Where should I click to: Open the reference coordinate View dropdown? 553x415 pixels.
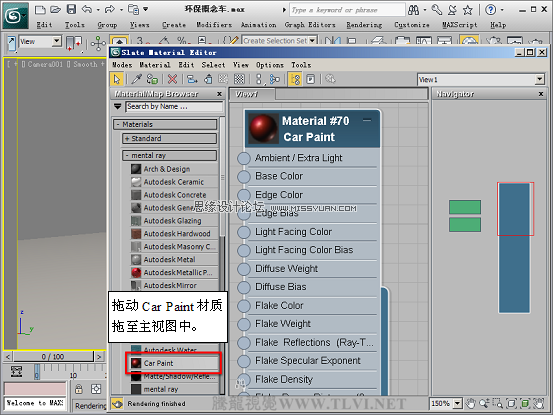tap(56, 42)
